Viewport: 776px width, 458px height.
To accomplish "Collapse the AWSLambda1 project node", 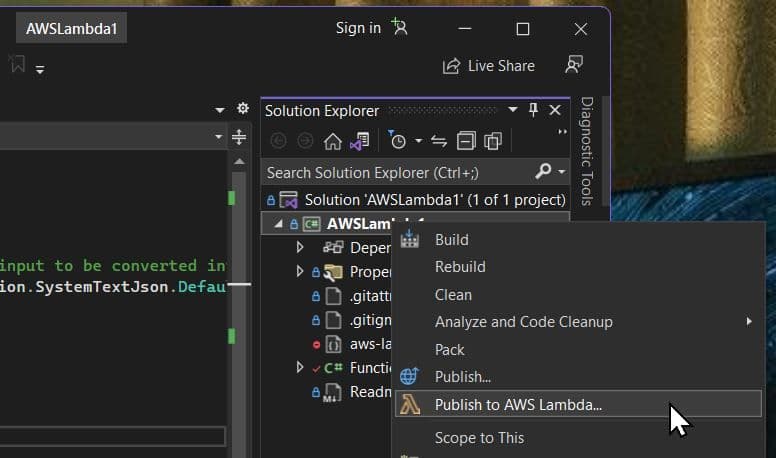I will click(x=279, y=224).
